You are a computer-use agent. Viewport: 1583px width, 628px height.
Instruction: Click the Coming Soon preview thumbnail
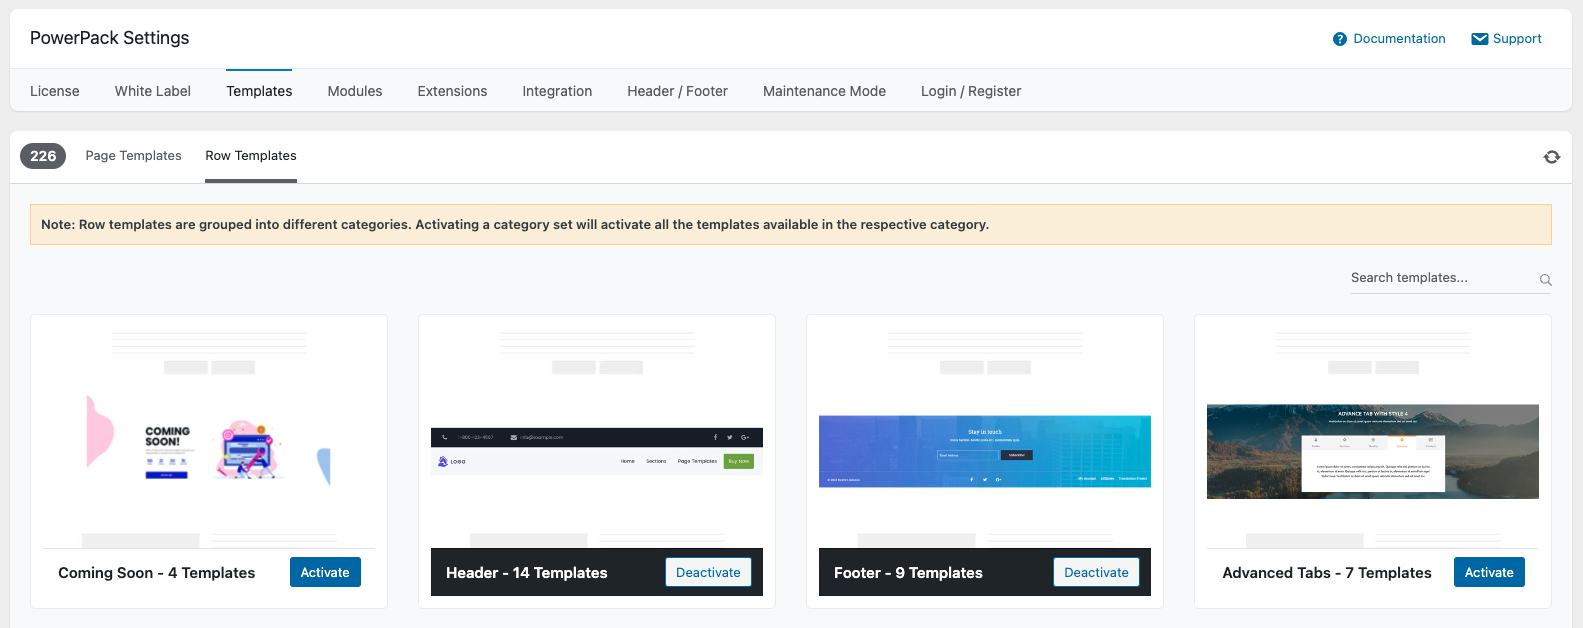(209, 437)
